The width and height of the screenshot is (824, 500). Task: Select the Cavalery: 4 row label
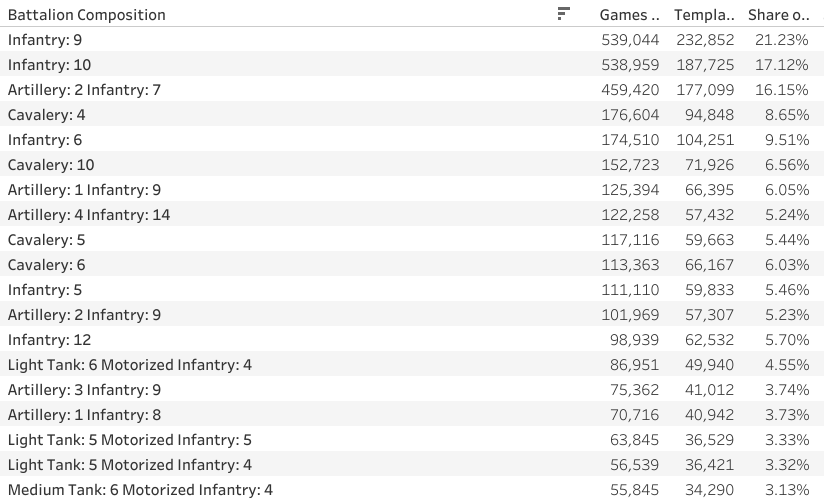click(46, 115)
